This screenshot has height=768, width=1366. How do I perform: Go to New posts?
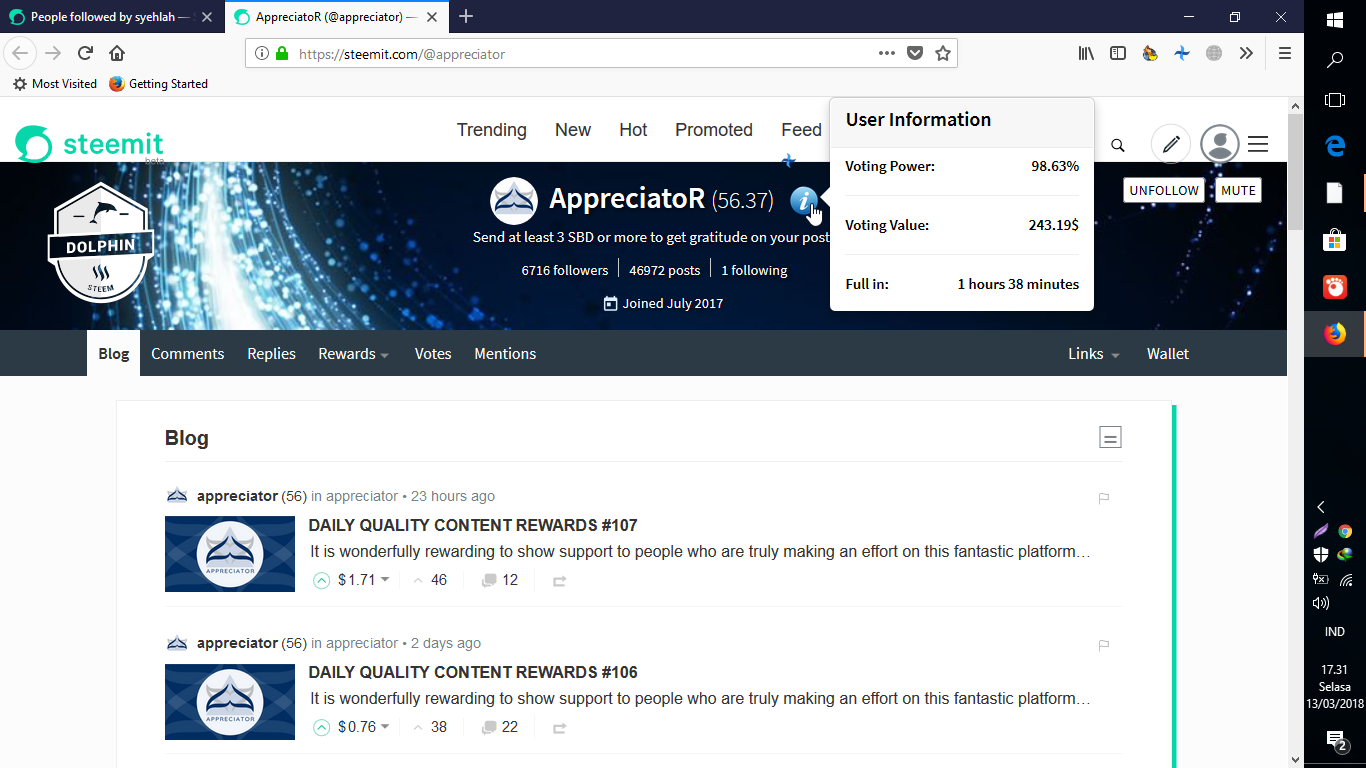[x=573, y=130]
